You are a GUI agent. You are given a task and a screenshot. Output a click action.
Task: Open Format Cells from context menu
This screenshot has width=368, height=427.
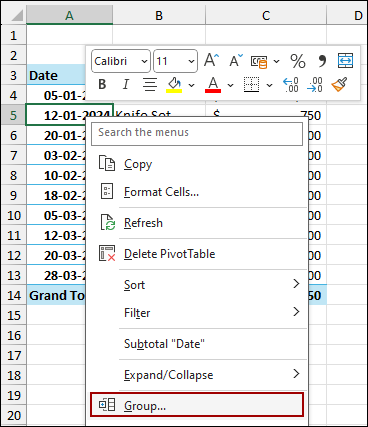[x=197, y=192]
